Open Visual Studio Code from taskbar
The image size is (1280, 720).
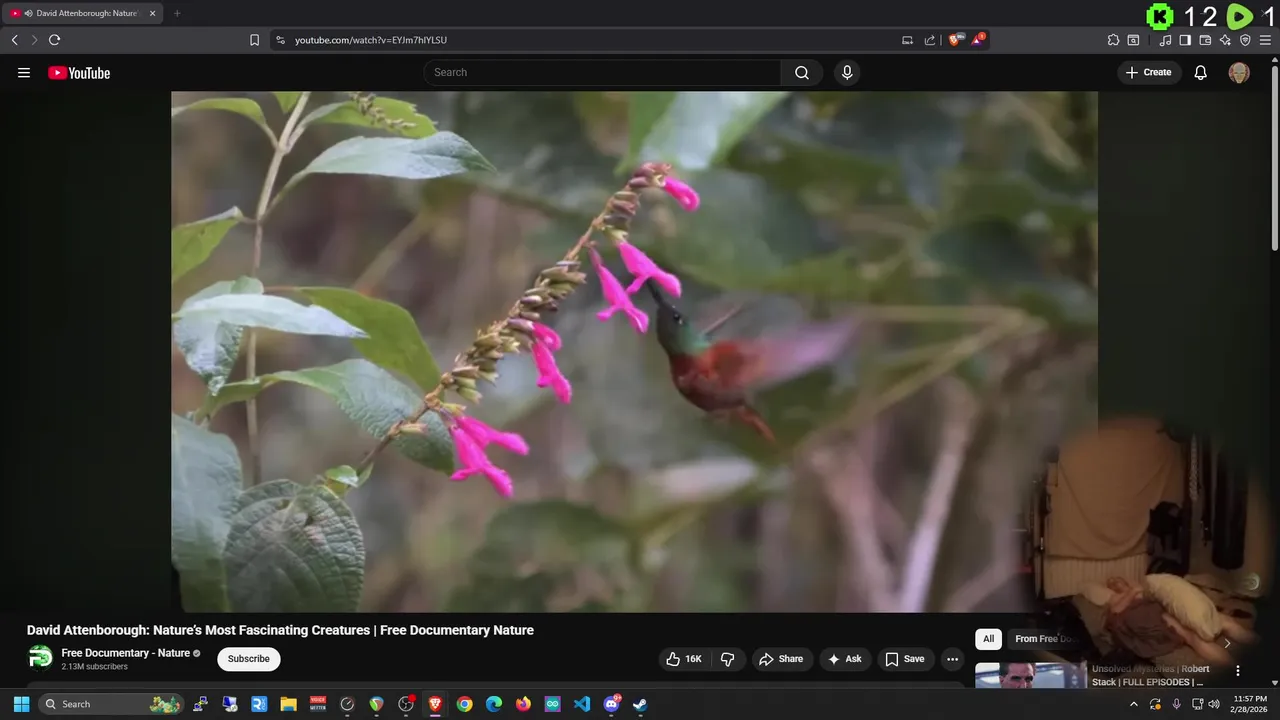click(582, 704)
